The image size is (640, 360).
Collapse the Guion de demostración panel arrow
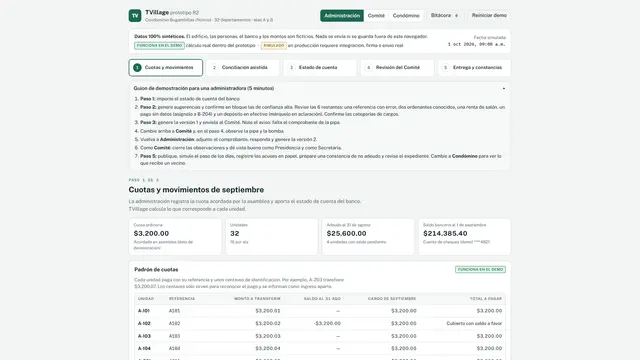[x=504, y=89]
